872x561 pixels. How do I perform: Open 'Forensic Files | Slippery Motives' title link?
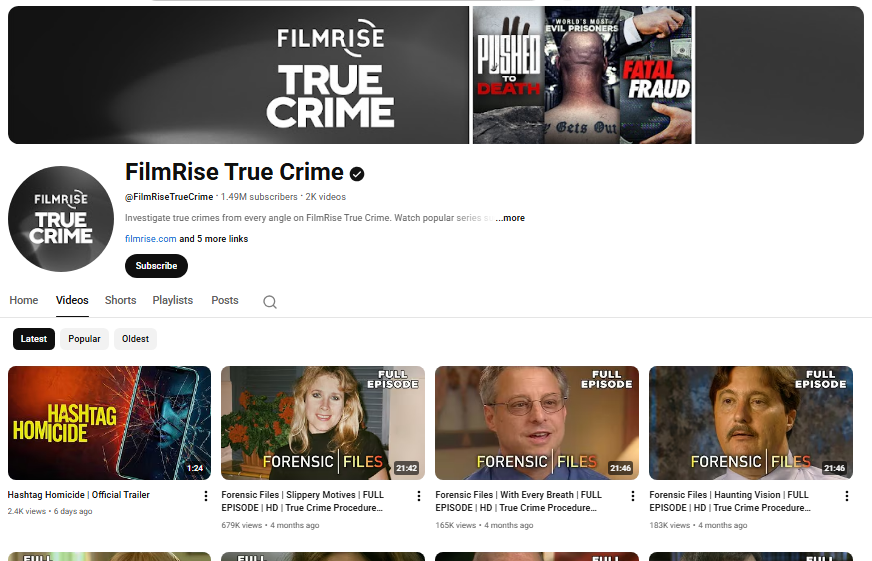303,501
